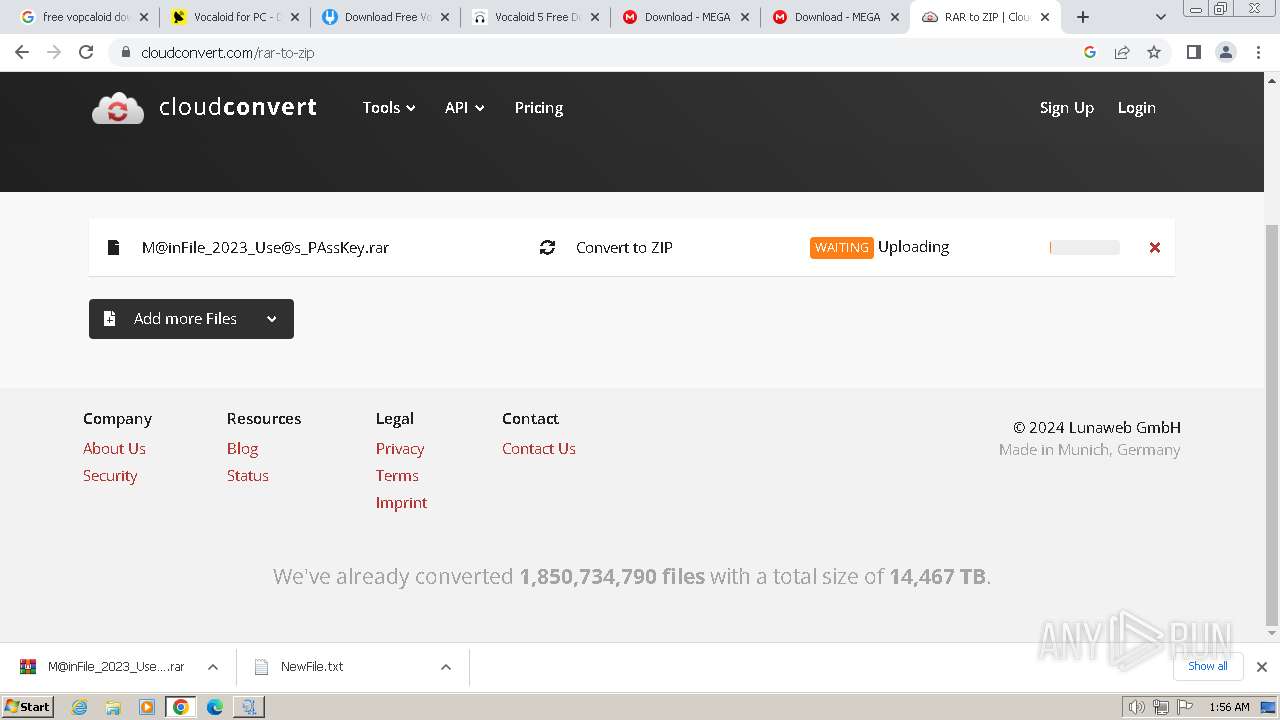Click the Google icon in the address bar
This screenshot has height=720, width=1280.
pos(1090,52)
